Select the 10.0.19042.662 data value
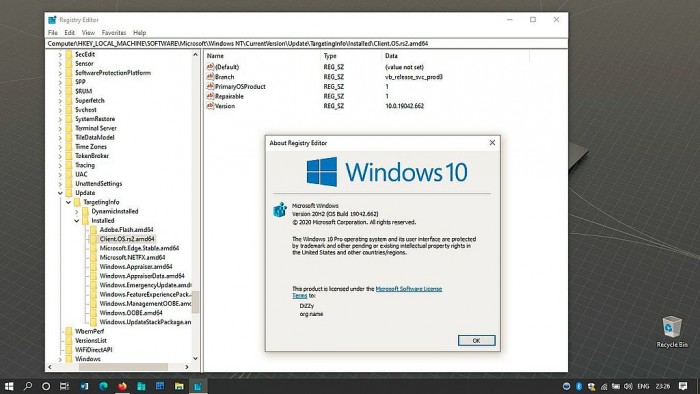The width and height of the screenshot is (700, 394). 404,106
